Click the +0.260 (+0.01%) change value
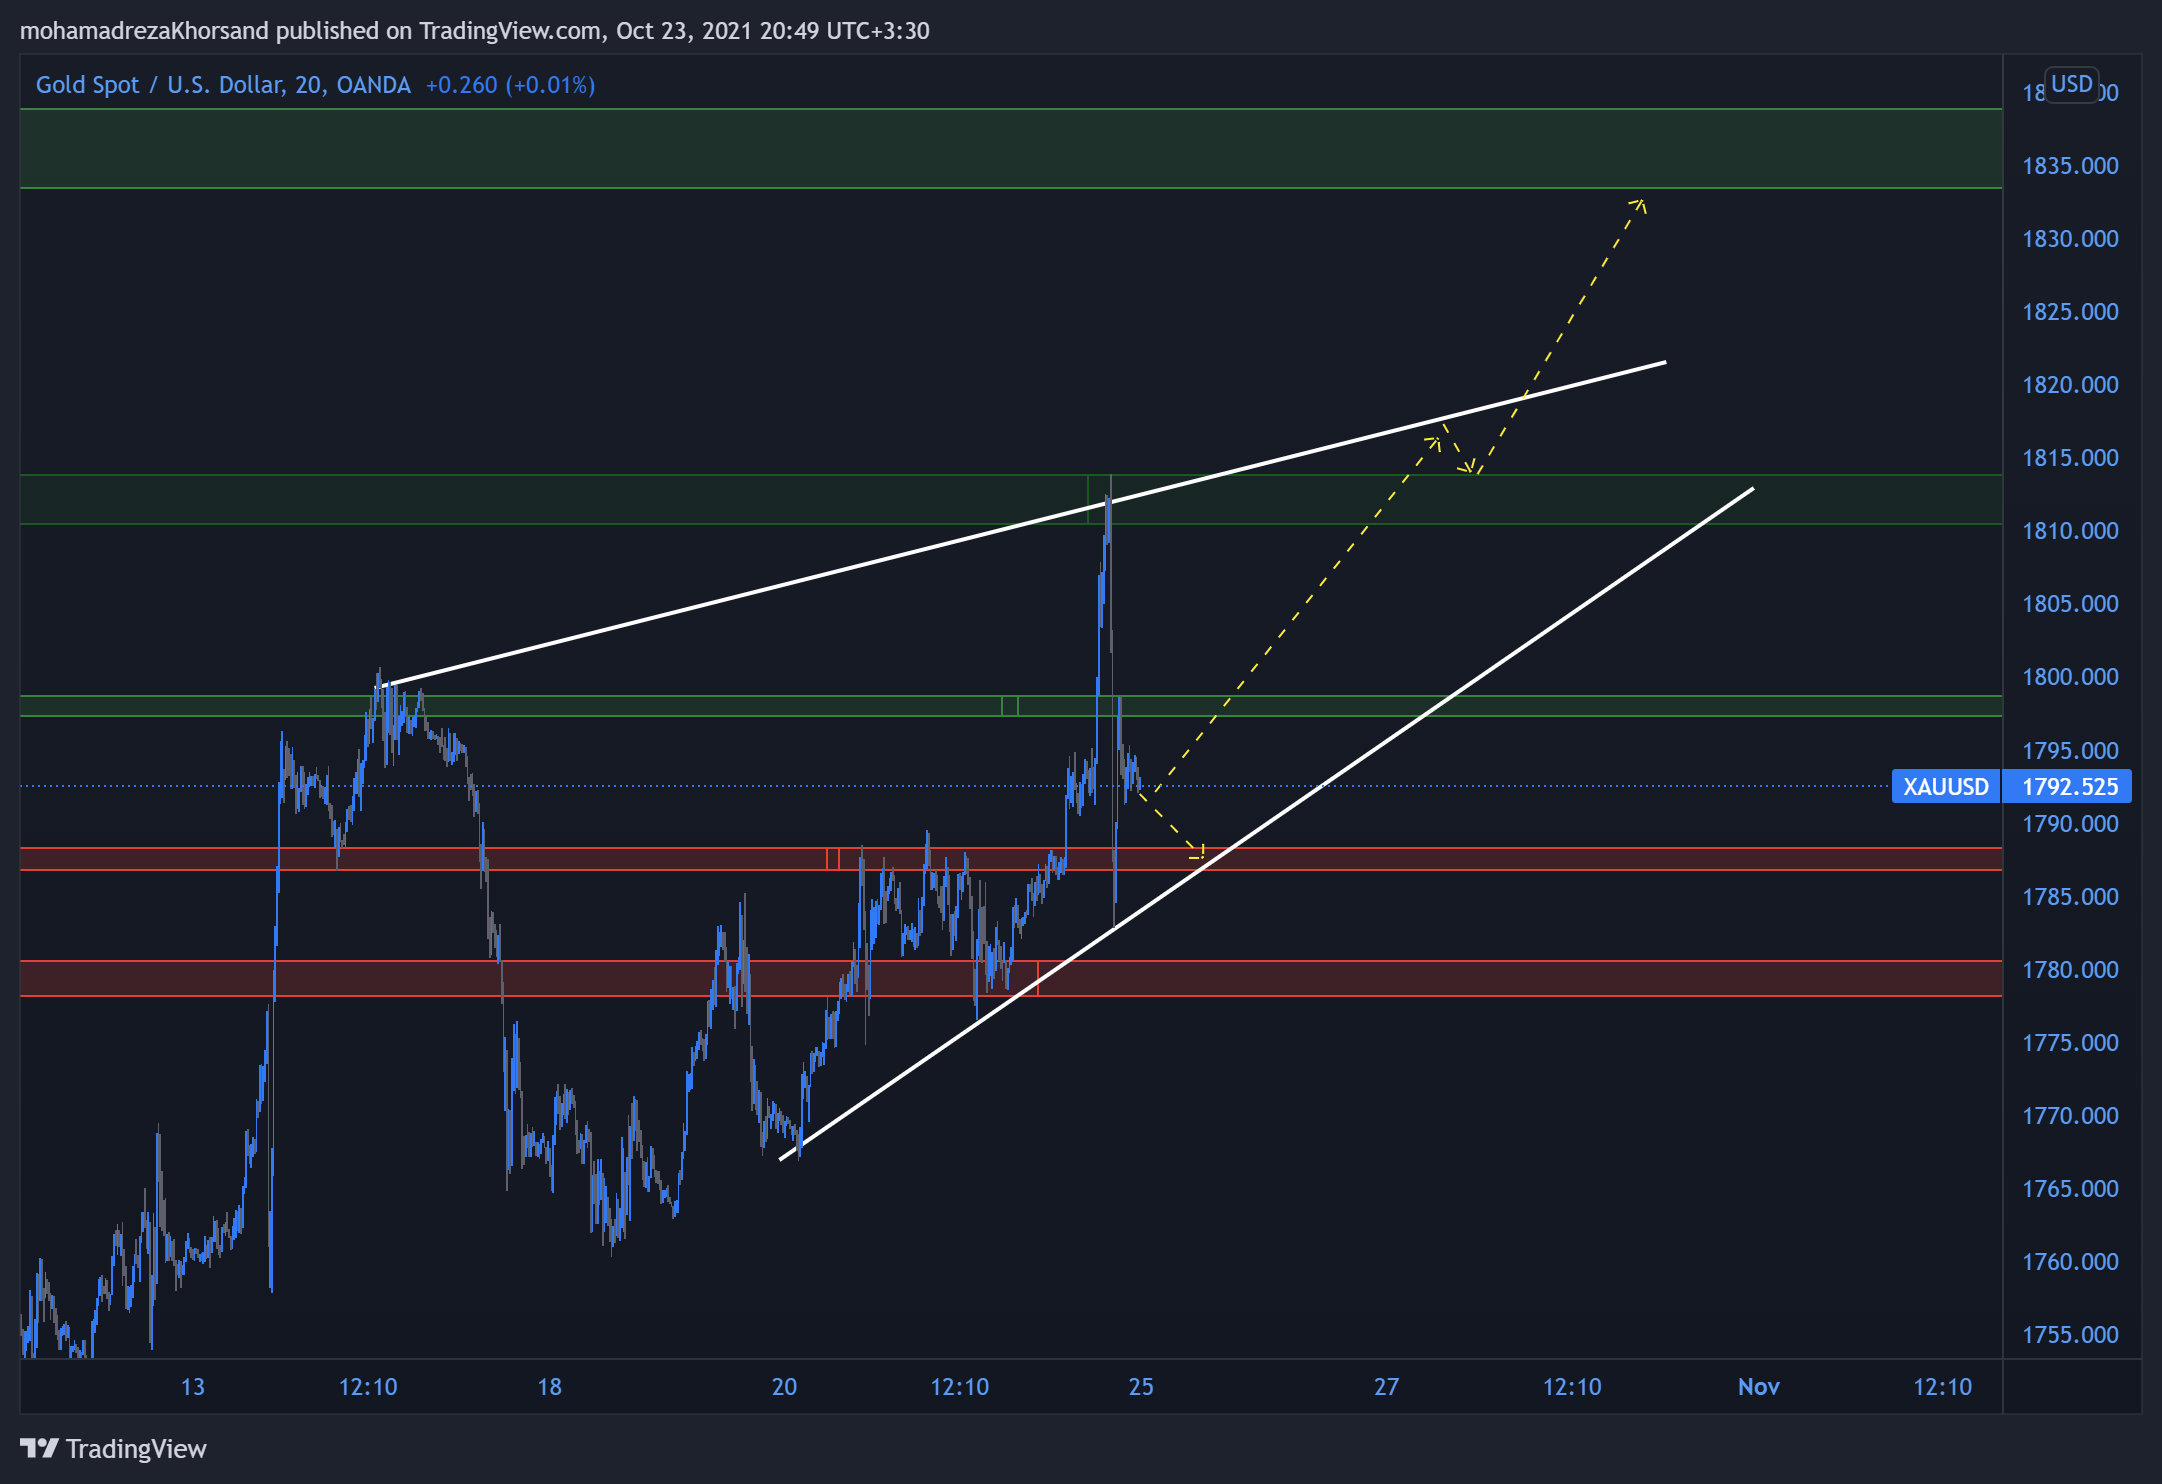The image size is (2162, 1484). 510,85
